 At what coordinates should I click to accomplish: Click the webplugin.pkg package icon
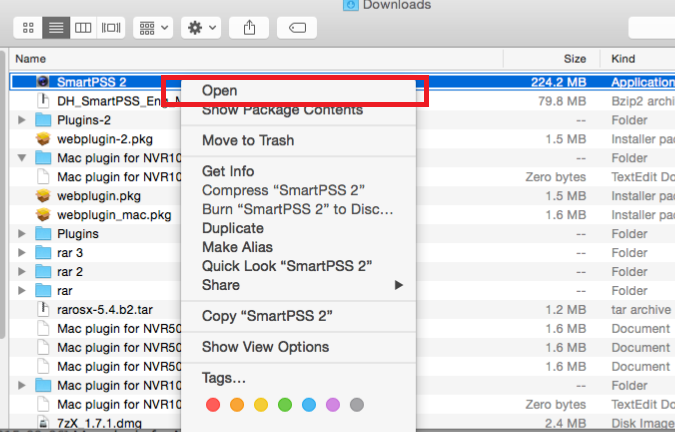[x=43, y=195]
